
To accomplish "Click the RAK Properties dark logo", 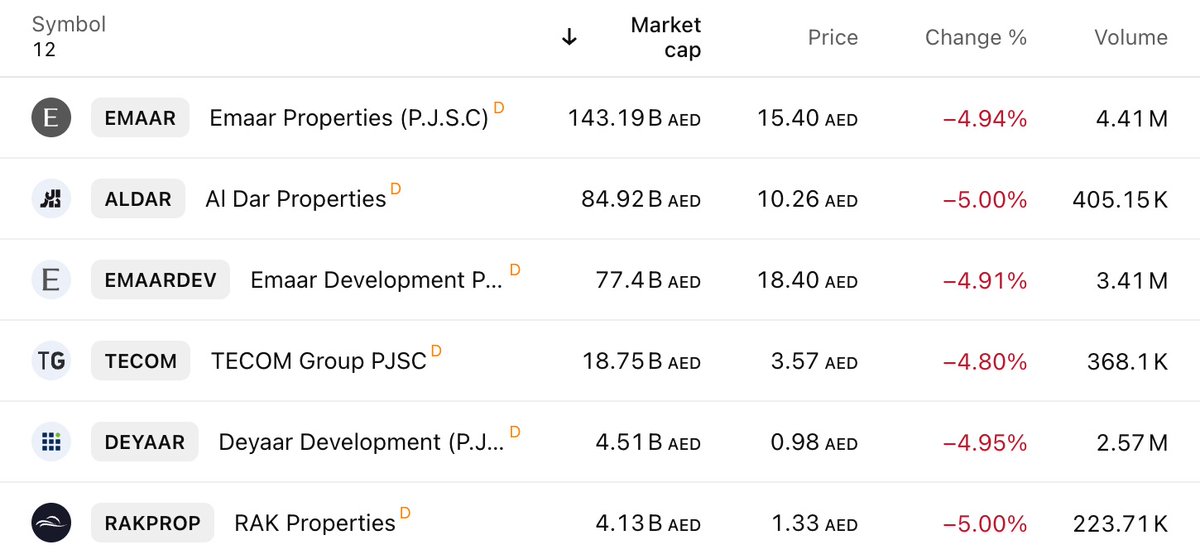I will (x=51, y=523).
